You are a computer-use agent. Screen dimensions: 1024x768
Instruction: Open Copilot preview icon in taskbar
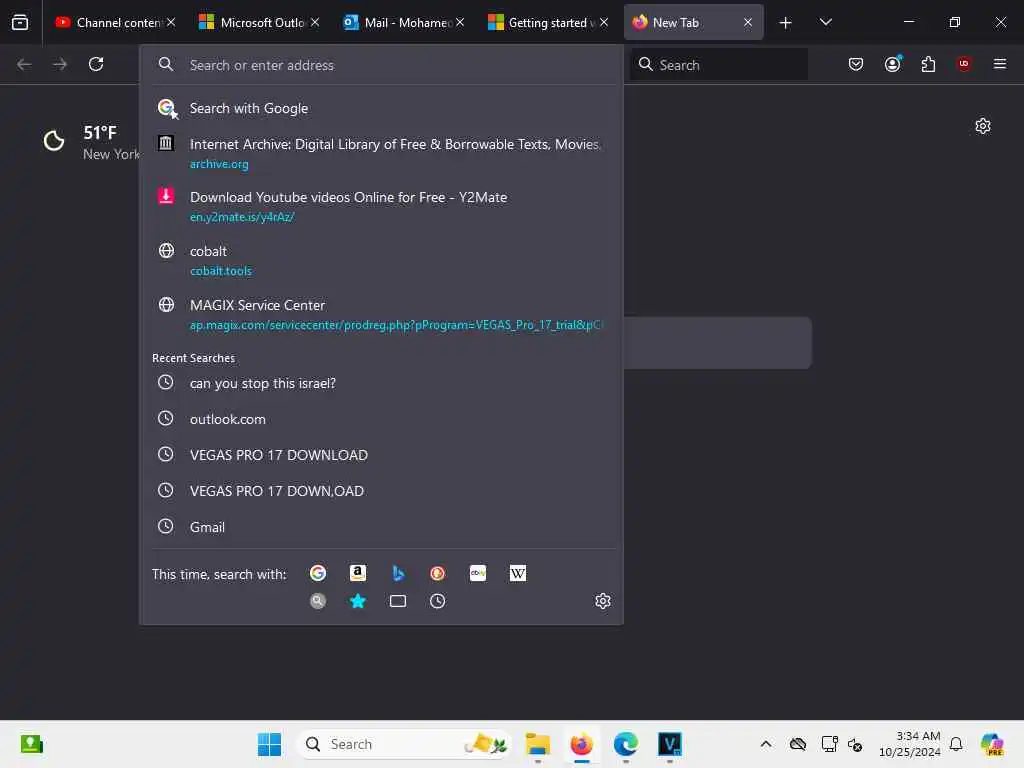[x=992, y=744]
